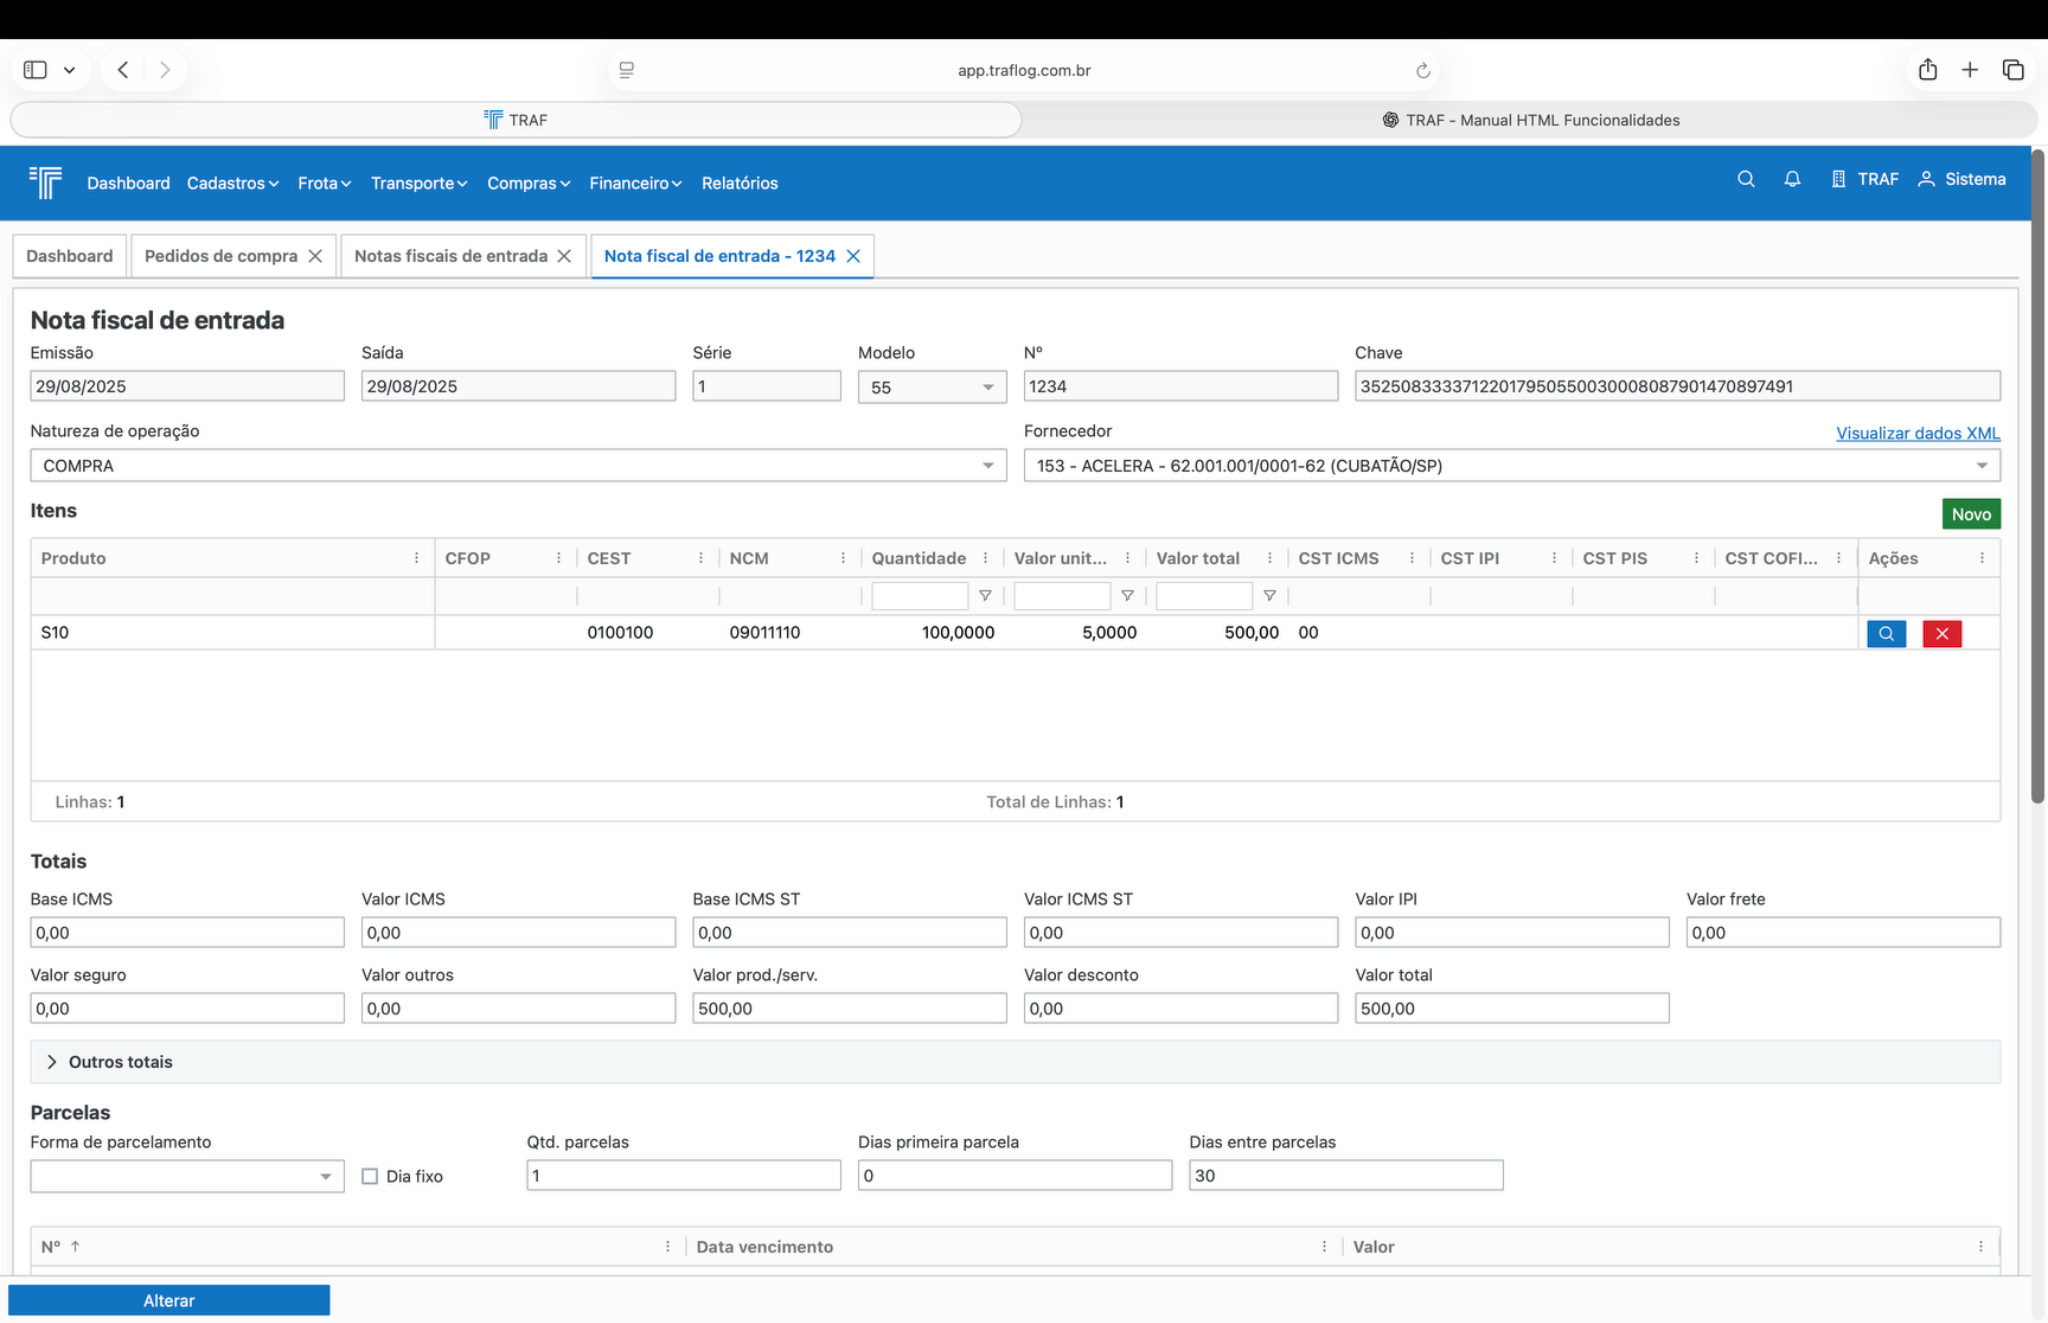
Task: Click the Qtd. parcelas input field
Action: pyautogui.click(x=683, y=1175)
